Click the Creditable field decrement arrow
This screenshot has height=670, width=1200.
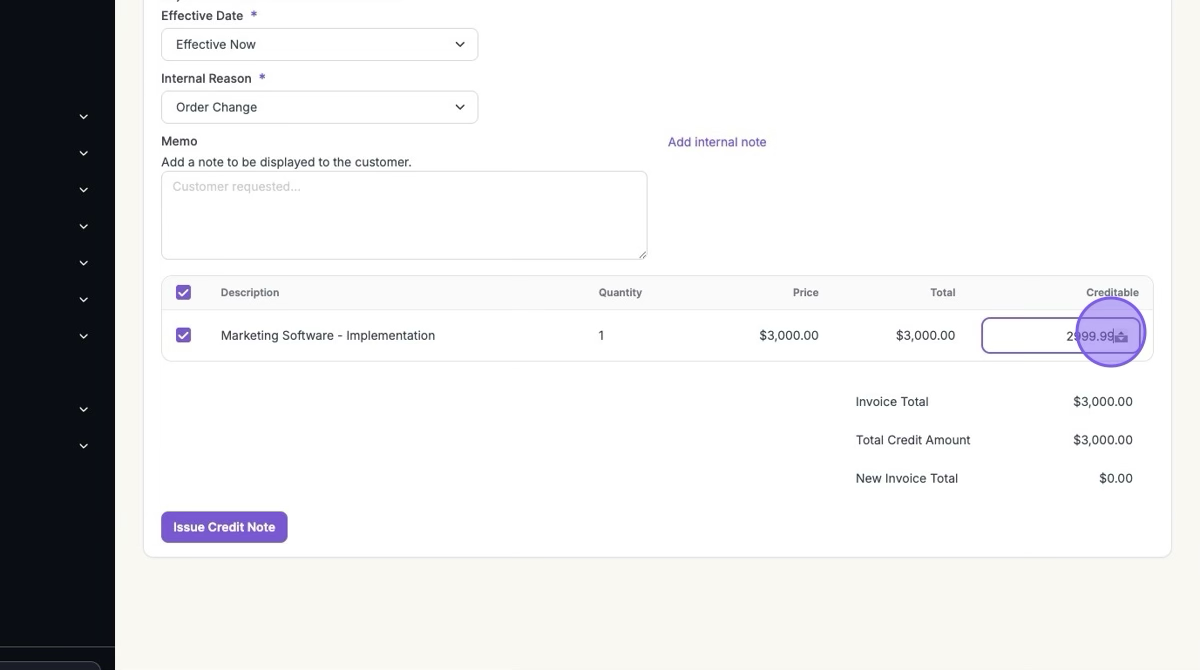[1121, 341]
